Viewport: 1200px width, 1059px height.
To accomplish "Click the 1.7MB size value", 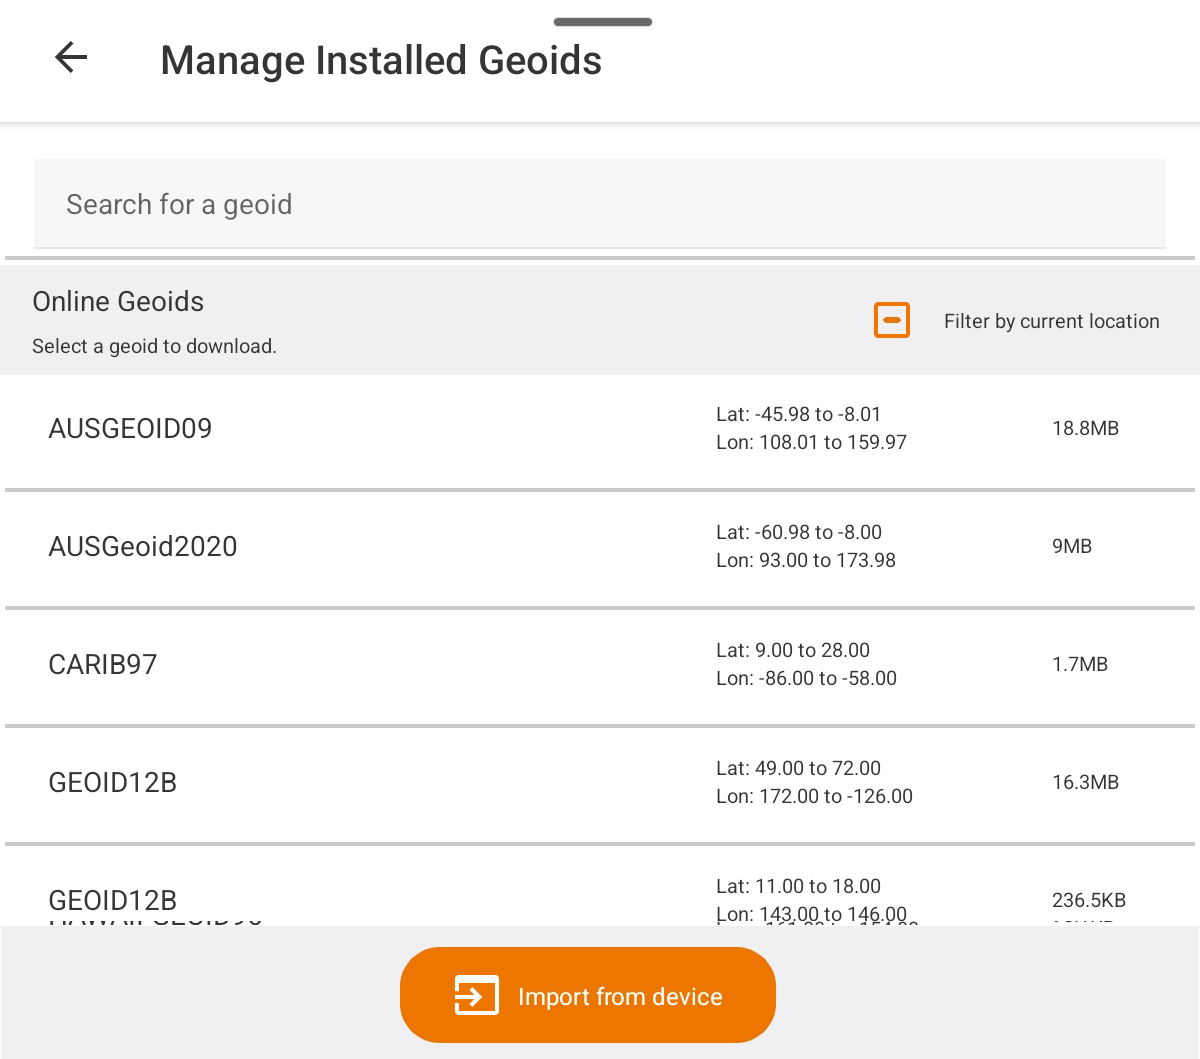I will (1080, 664).
